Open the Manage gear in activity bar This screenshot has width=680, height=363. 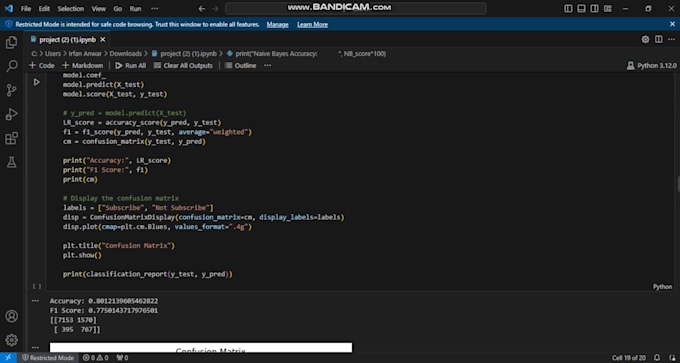click(11, 340)
